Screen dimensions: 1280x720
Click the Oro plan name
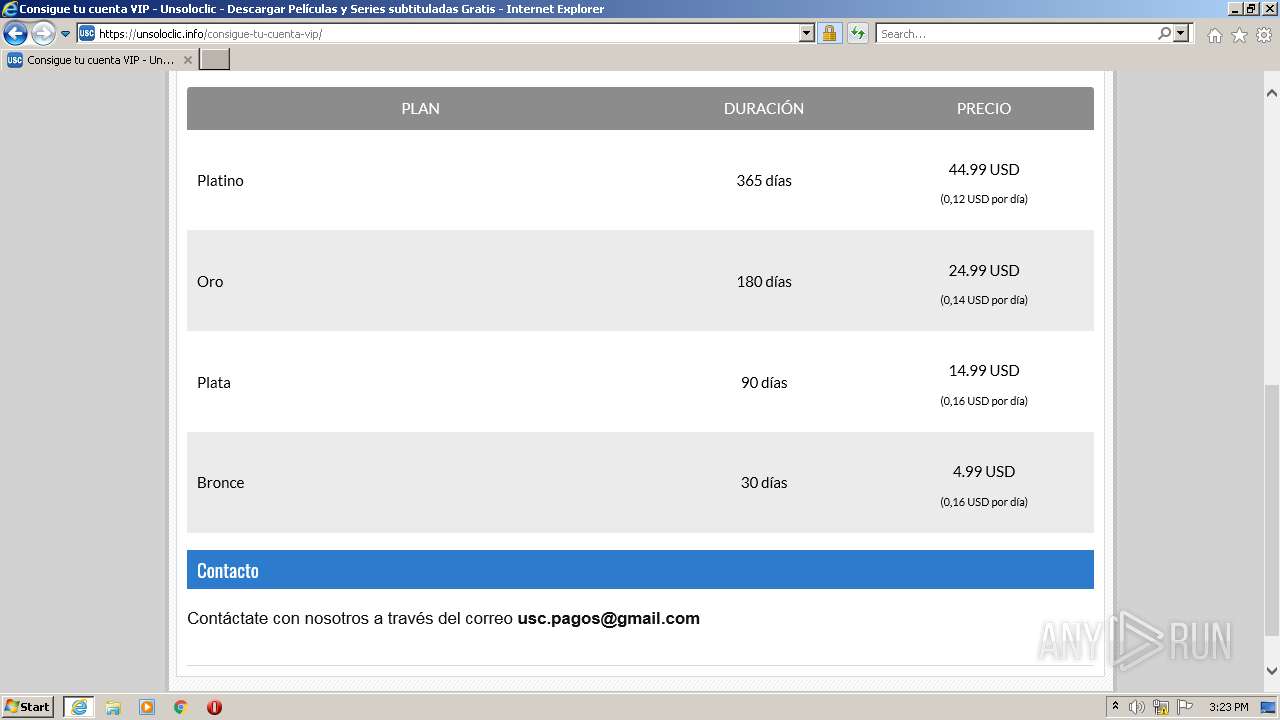210,282
